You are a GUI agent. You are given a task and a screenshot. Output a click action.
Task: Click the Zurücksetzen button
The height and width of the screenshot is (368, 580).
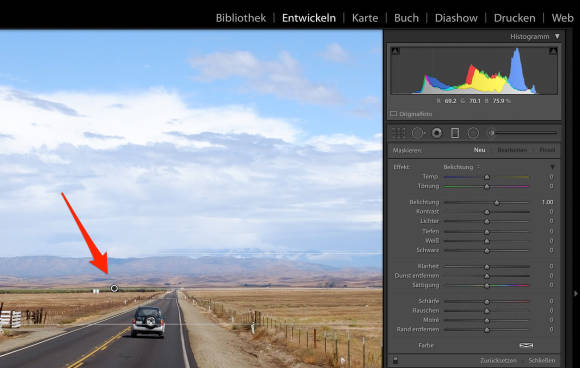(498, 360)
